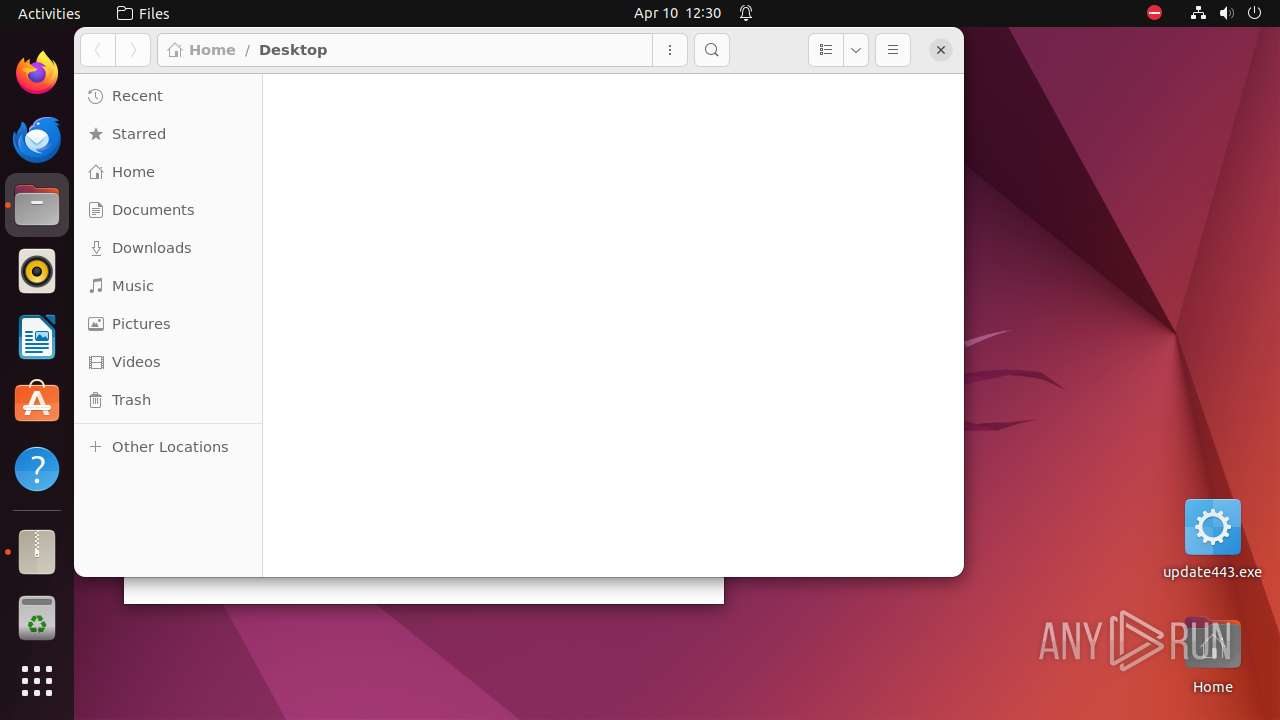
Task: Open Other Locations in the sidebar
Action: click(168, 447)
